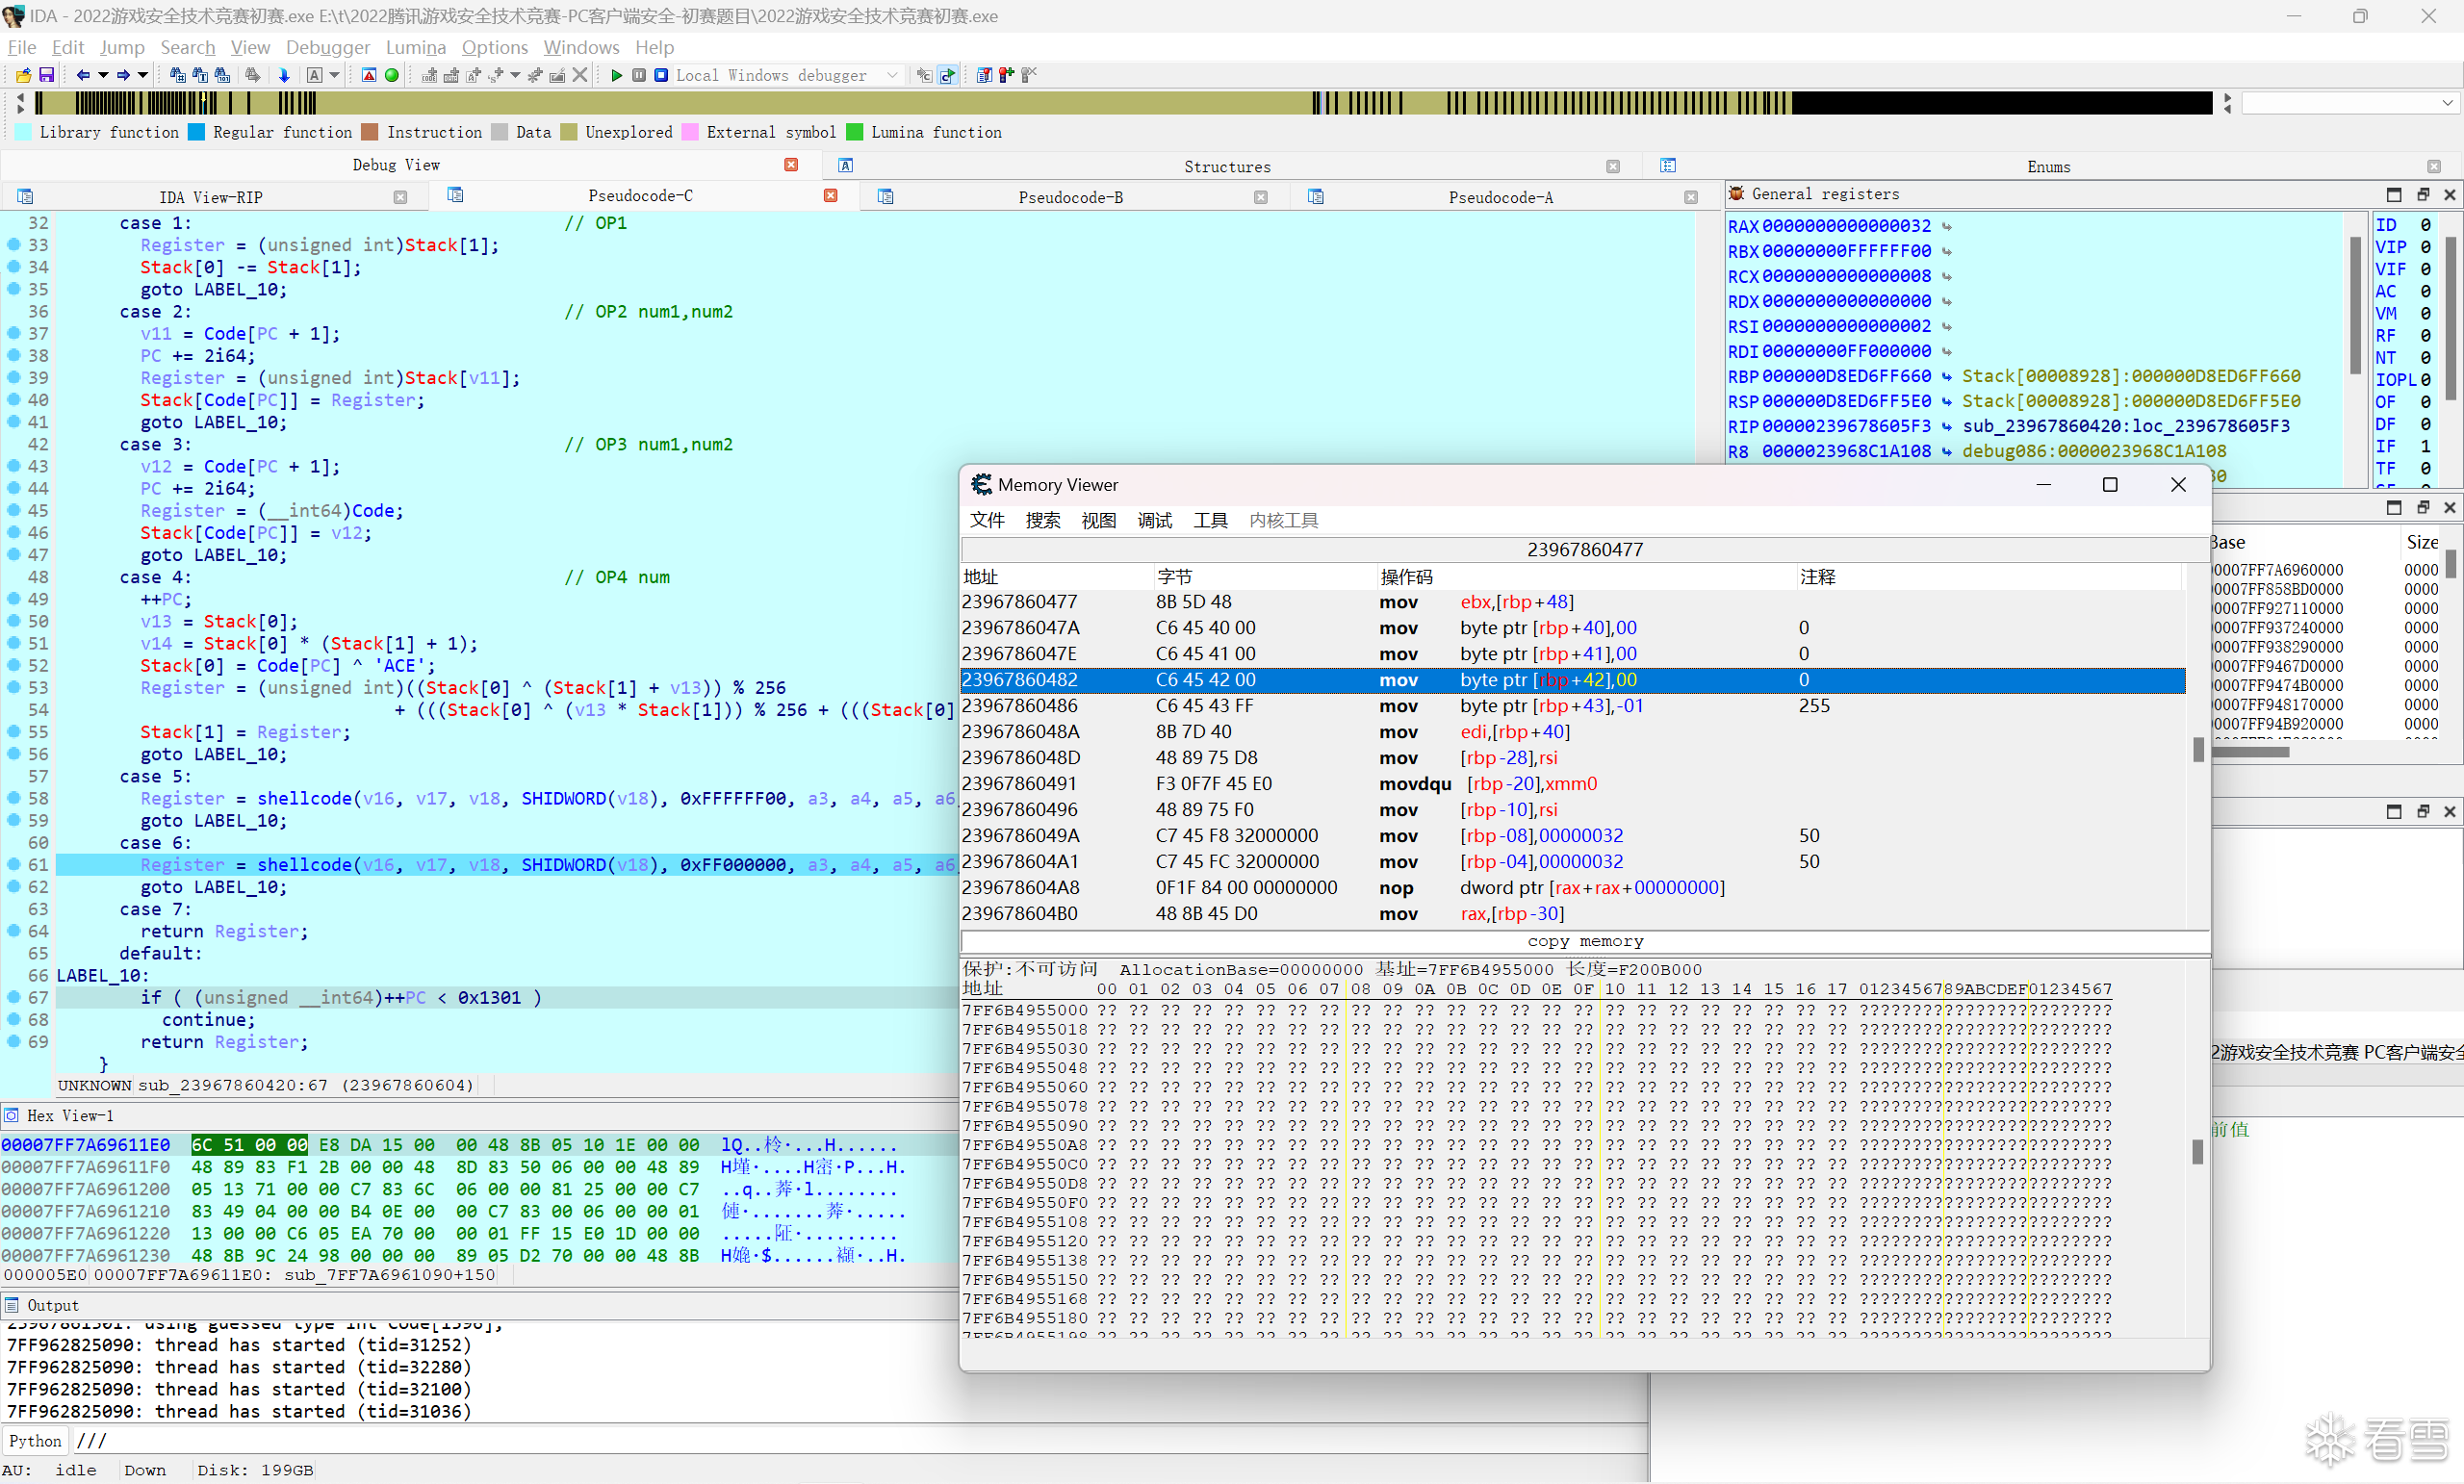The image size is (2464, 1484).
Task: Toggle breakpoint dot at pseudocode line 33
Action: tap(14, 244)
